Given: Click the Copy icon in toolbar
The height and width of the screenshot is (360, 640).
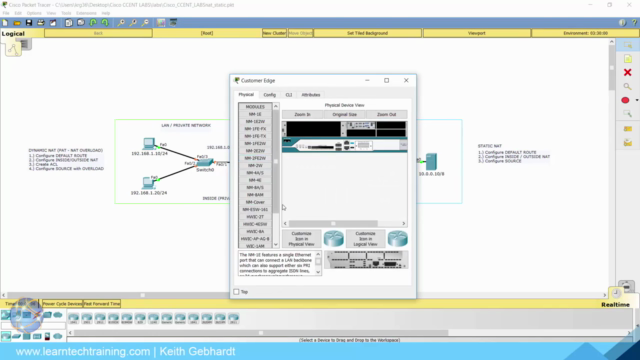Looking at the screenshot, I should (69, 23).
